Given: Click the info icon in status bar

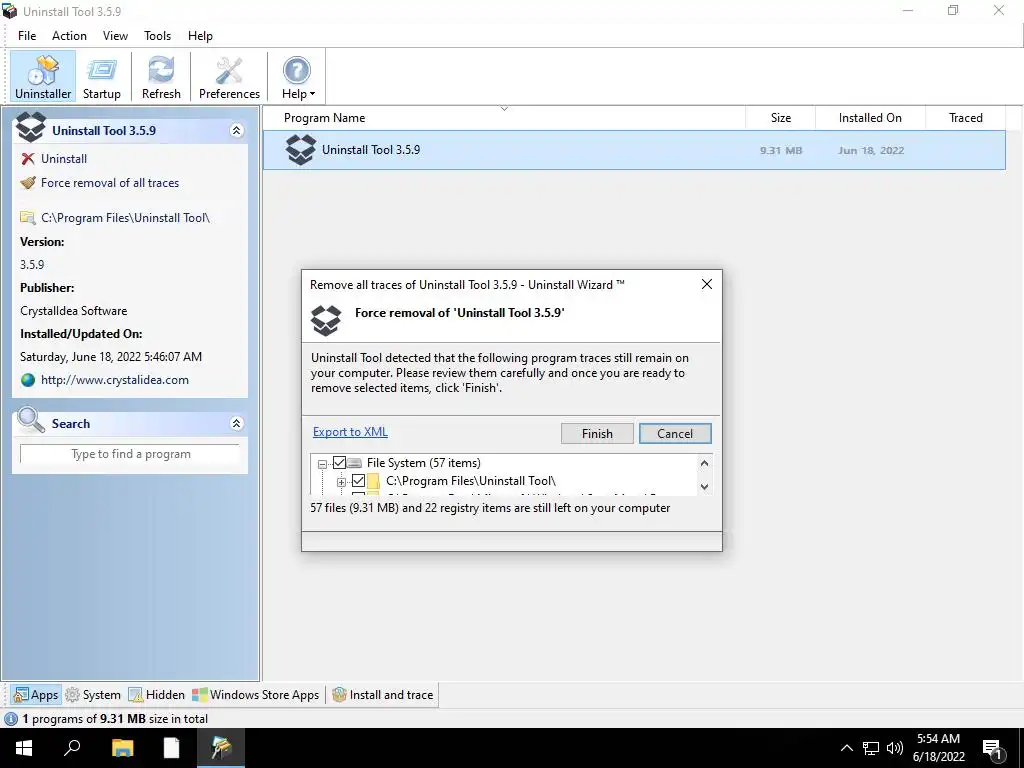Looking at the screenshot, I should (x=11, y=719).
